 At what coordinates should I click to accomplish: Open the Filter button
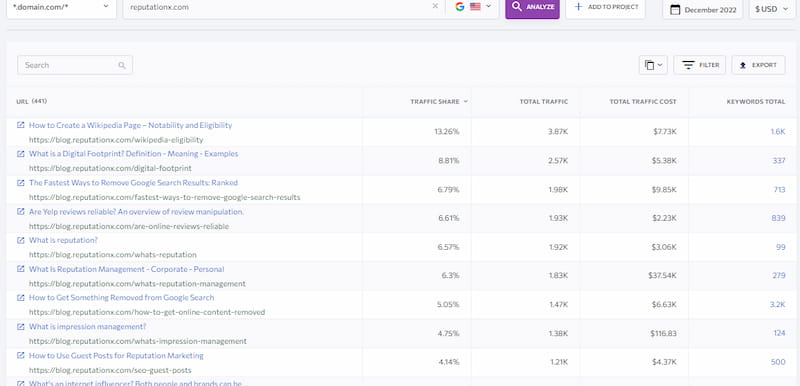[699, 65]
